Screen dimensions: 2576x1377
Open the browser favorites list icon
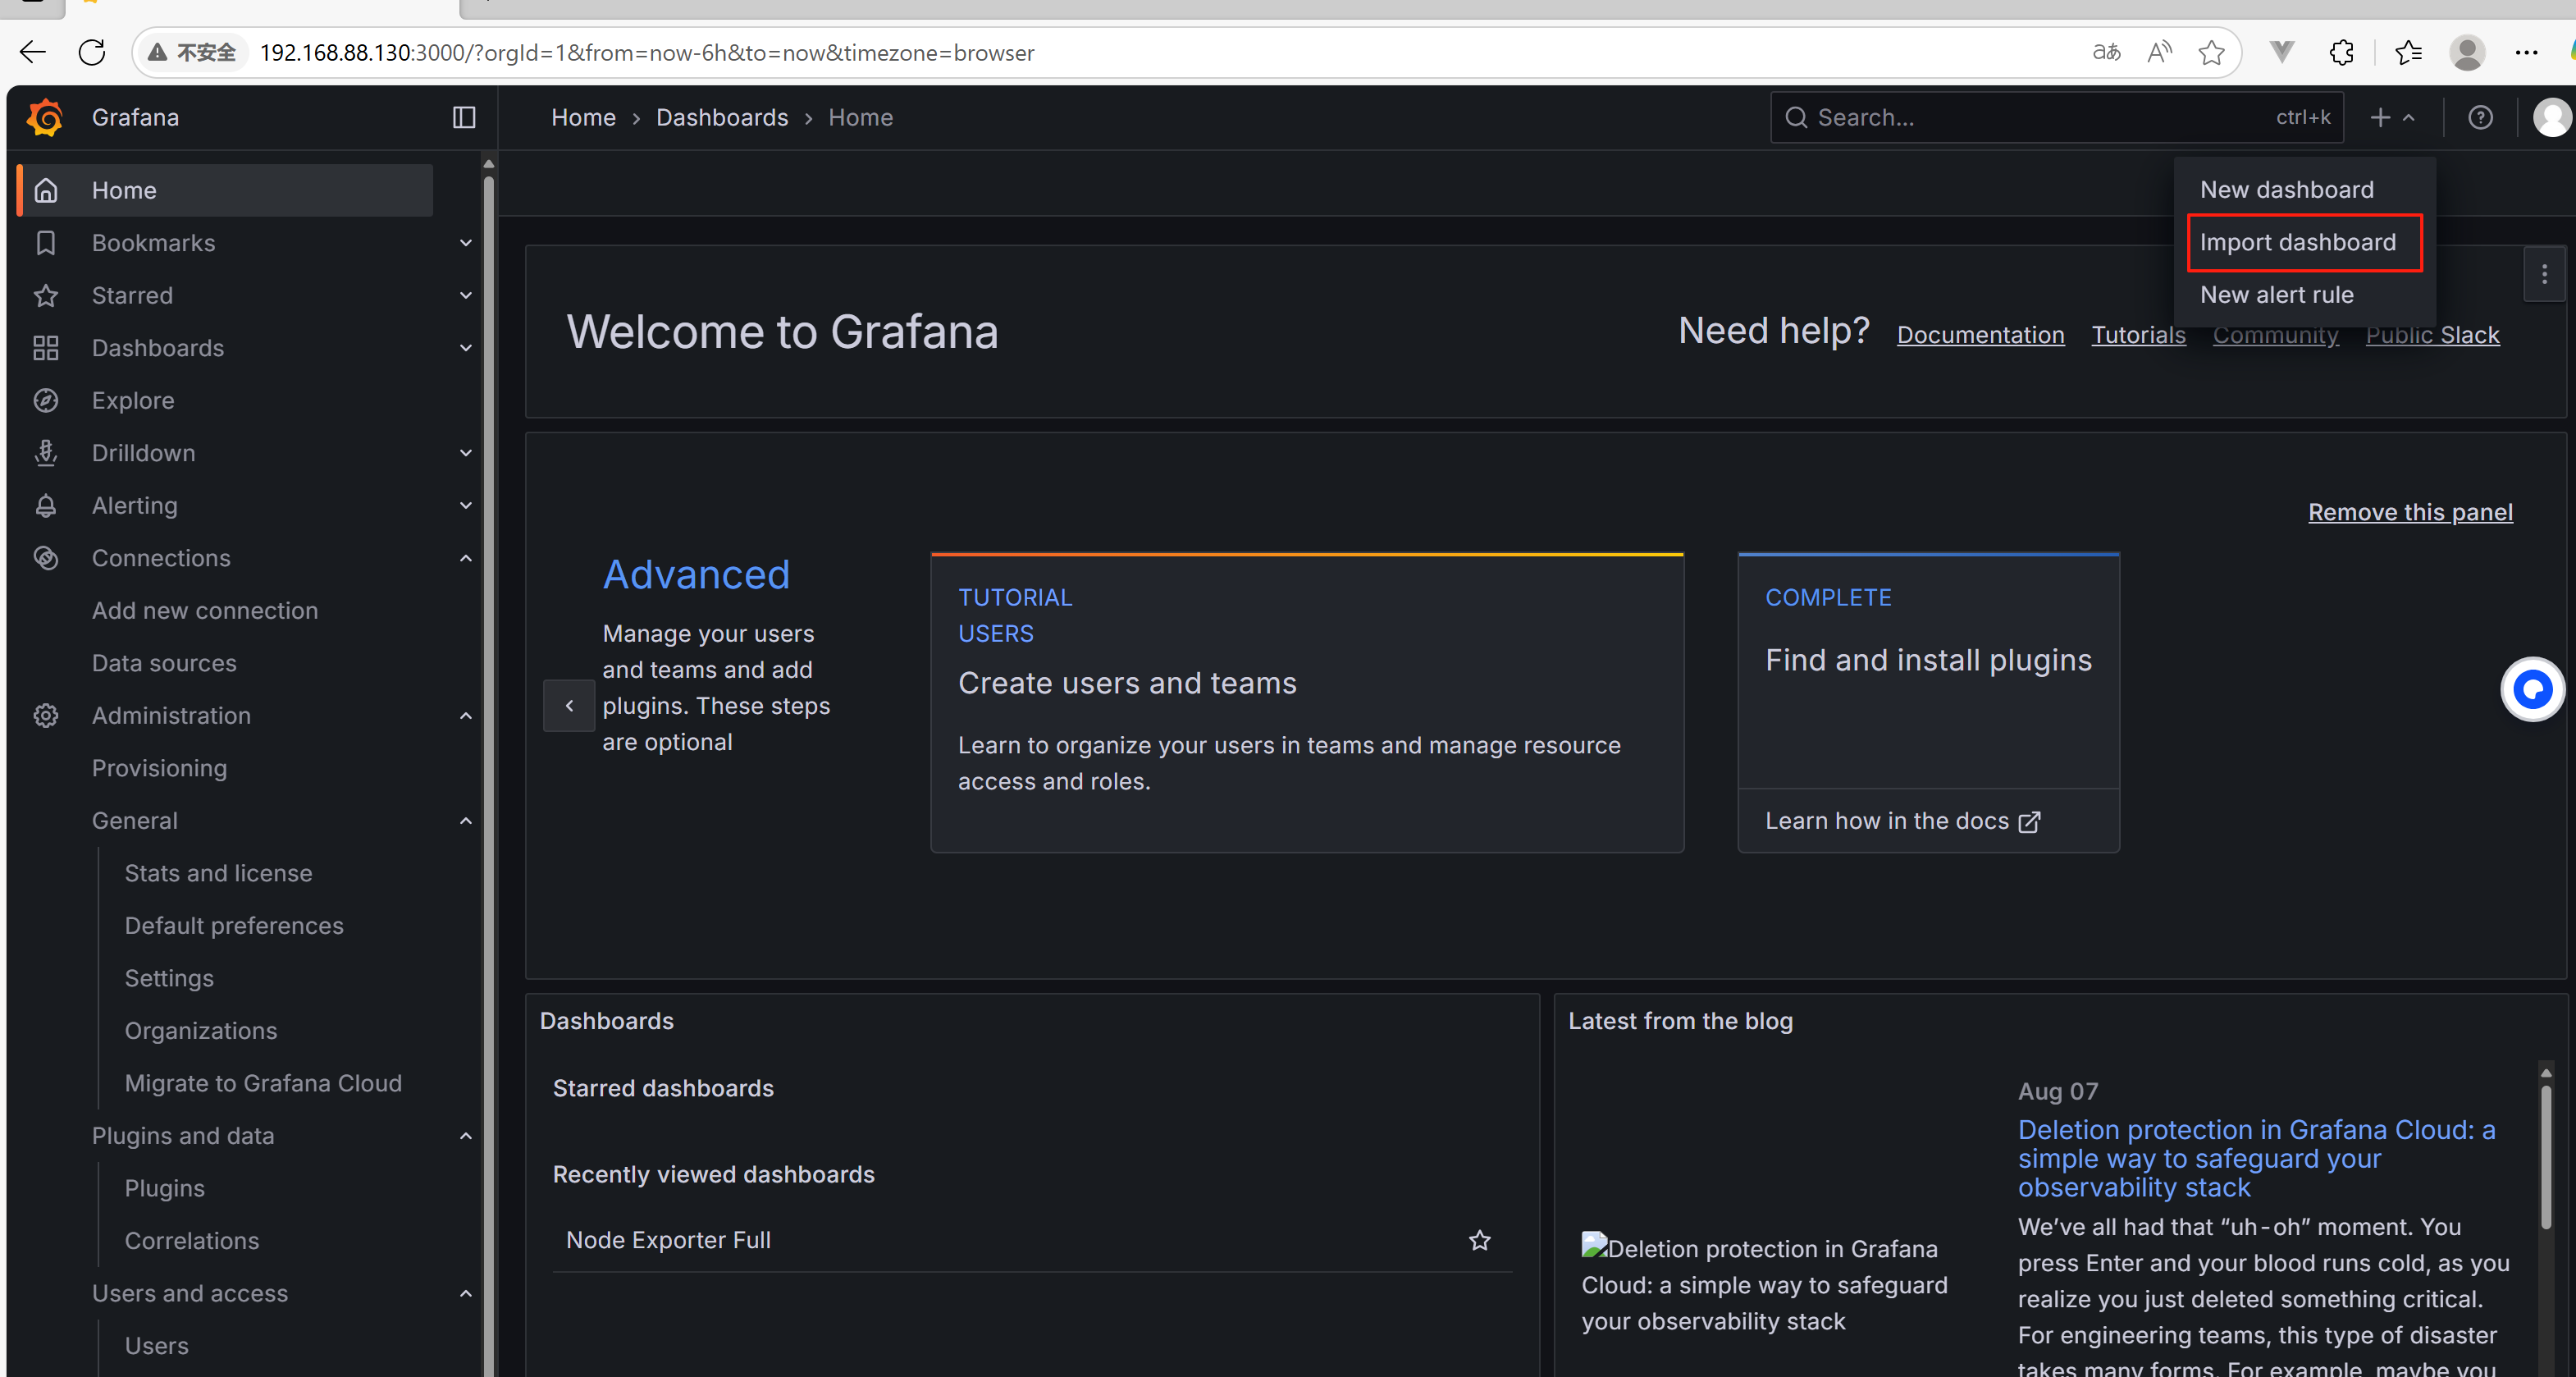[2408, 52]
